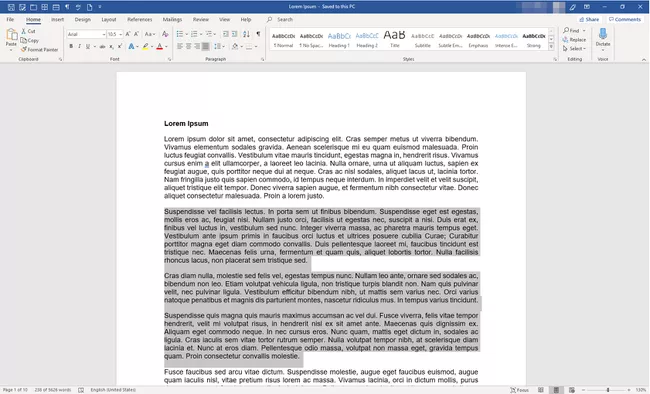The height and width of the screenshot is (394, 650).
Task: Increase paragraph indent
Action: 235,34
